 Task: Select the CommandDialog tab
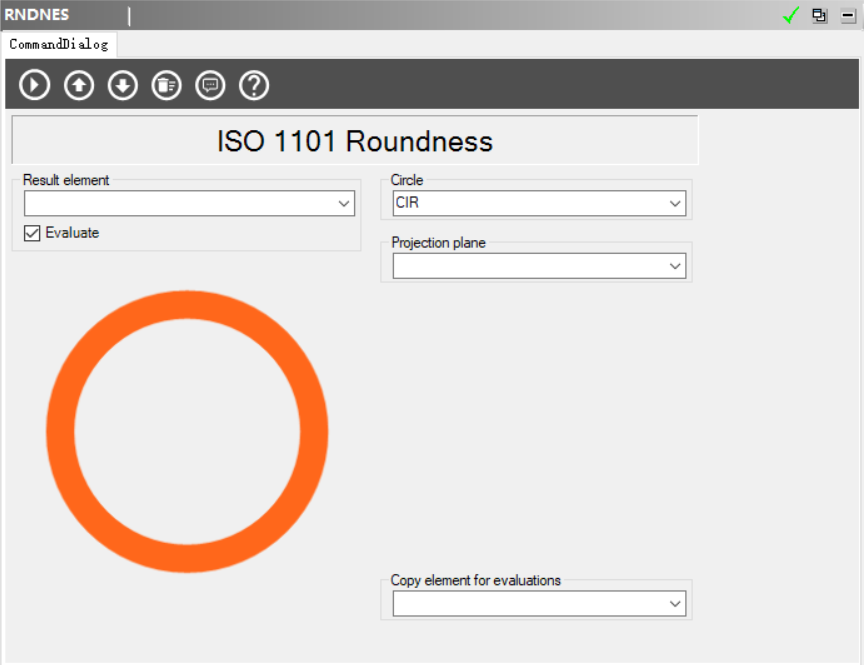59,44
